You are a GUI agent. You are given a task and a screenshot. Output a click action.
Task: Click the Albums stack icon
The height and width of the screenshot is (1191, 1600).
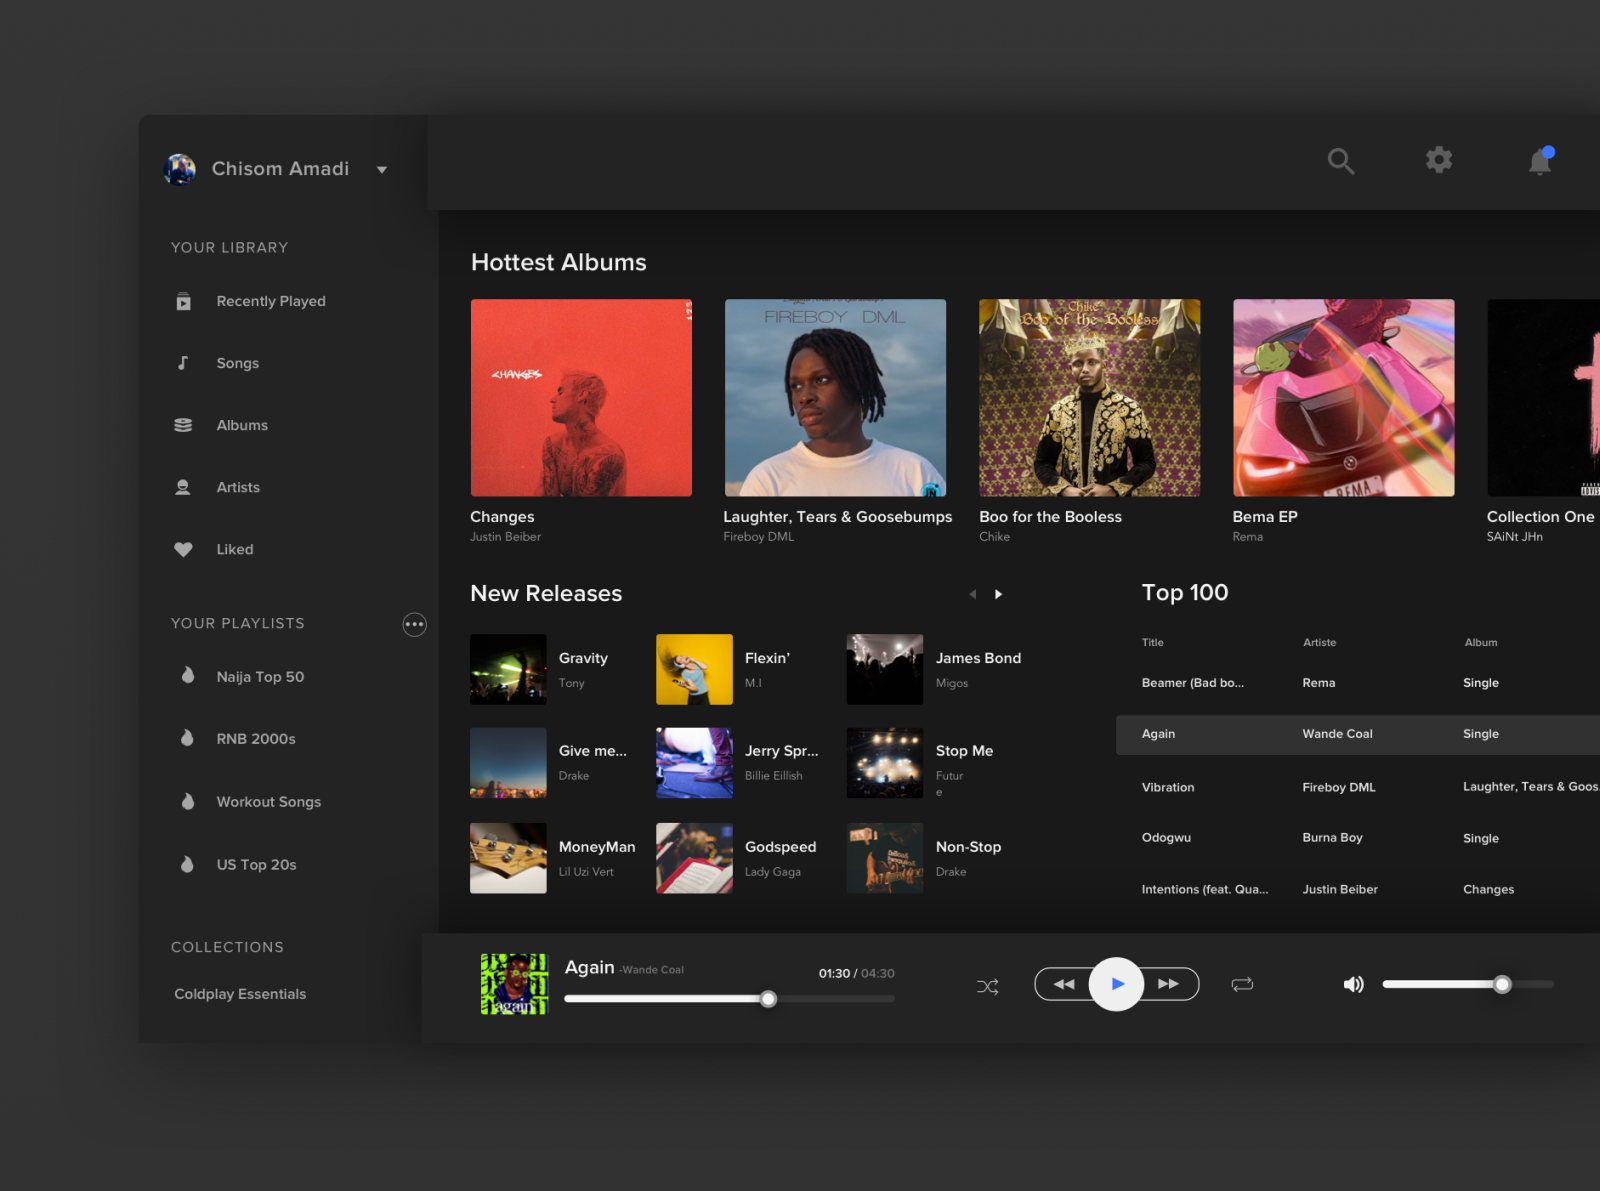[183, 425]
